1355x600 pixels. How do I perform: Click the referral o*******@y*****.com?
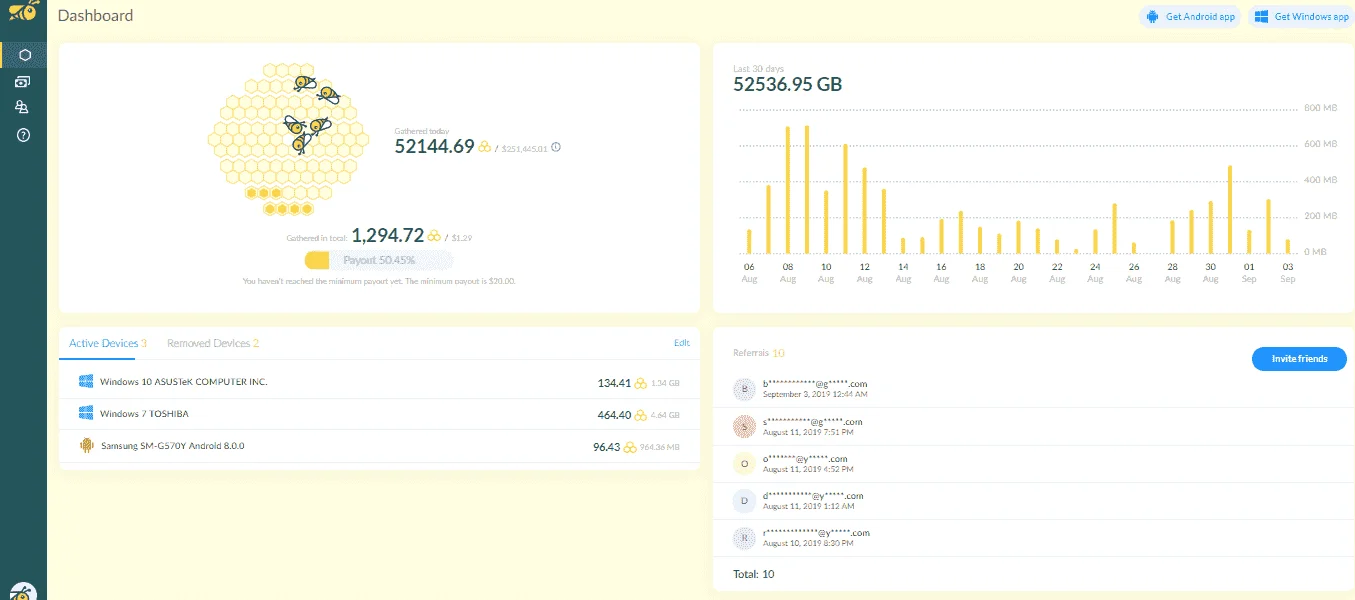(805, 459)
